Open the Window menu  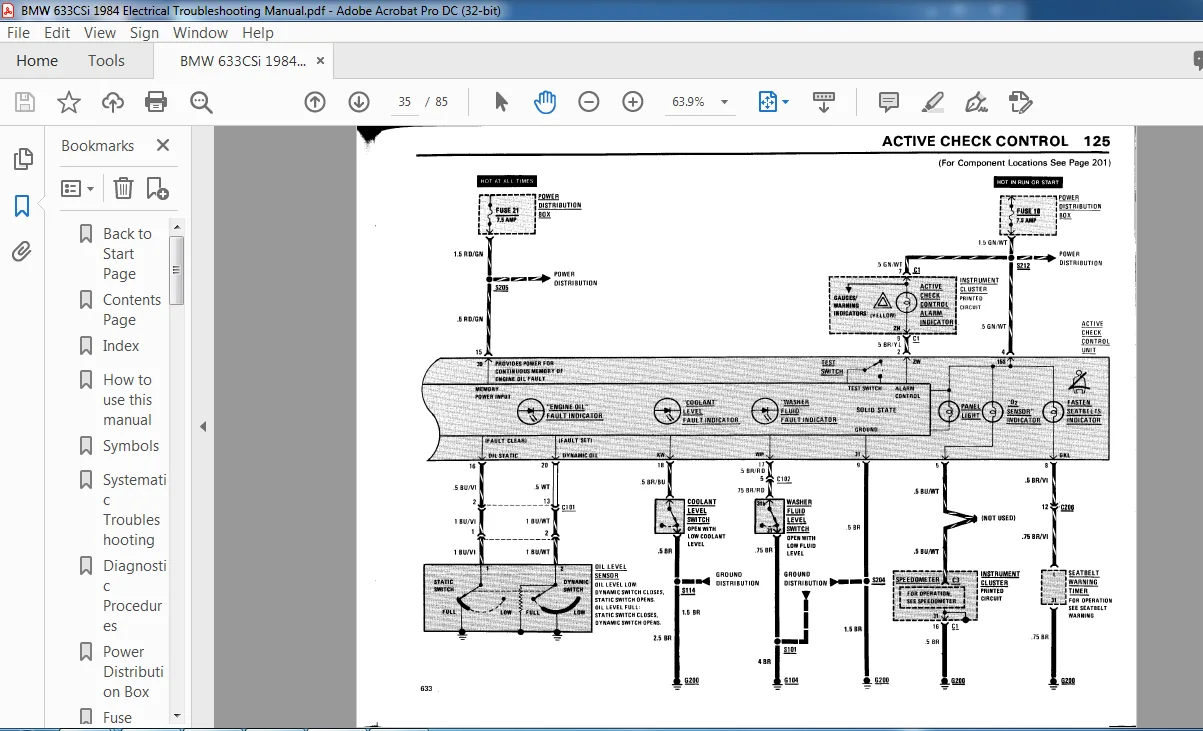200,32
